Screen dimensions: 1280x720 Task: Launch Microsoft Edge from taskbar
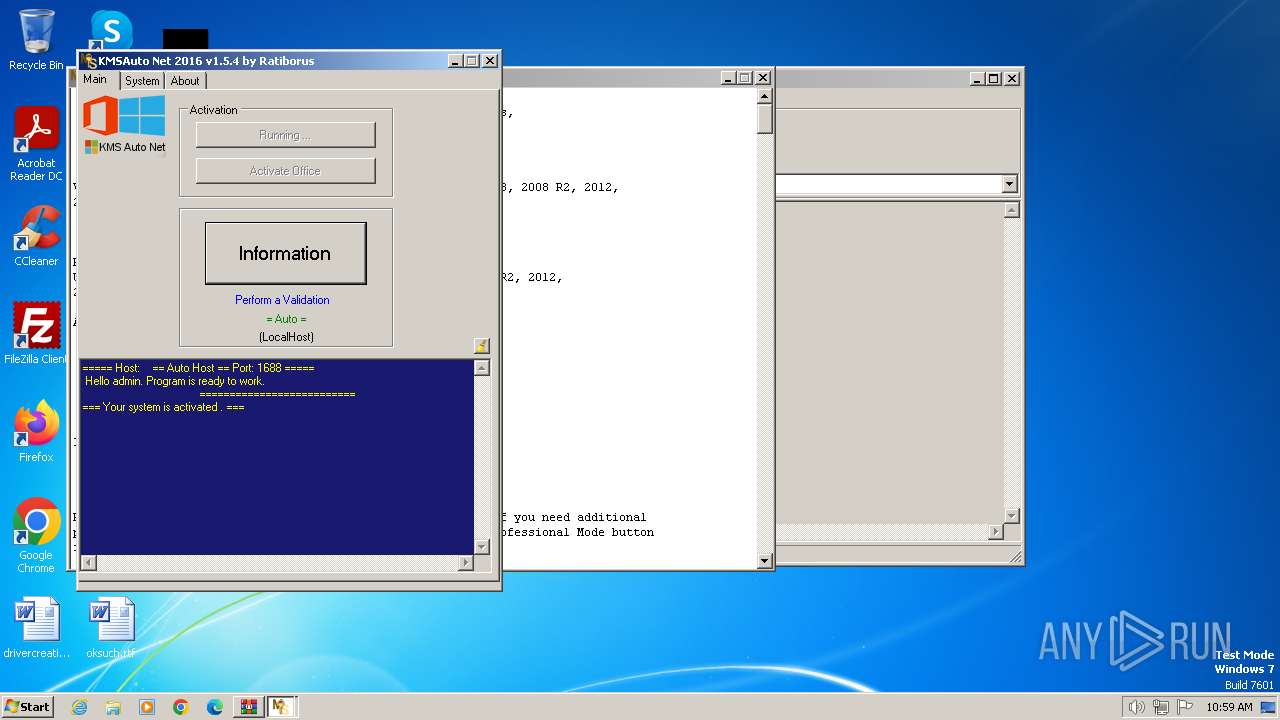(215, 707)
